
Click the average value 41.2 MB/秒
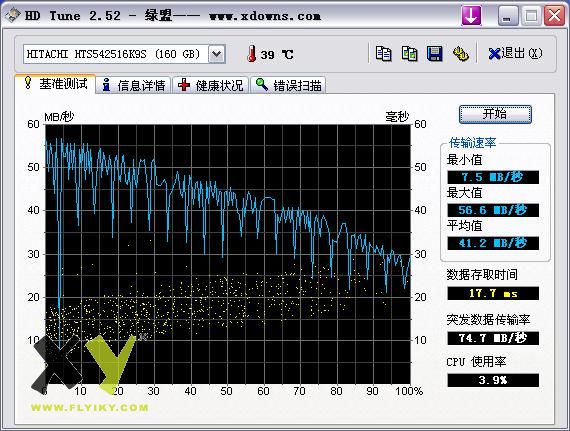pyautogui.click(x=493, y=243)
